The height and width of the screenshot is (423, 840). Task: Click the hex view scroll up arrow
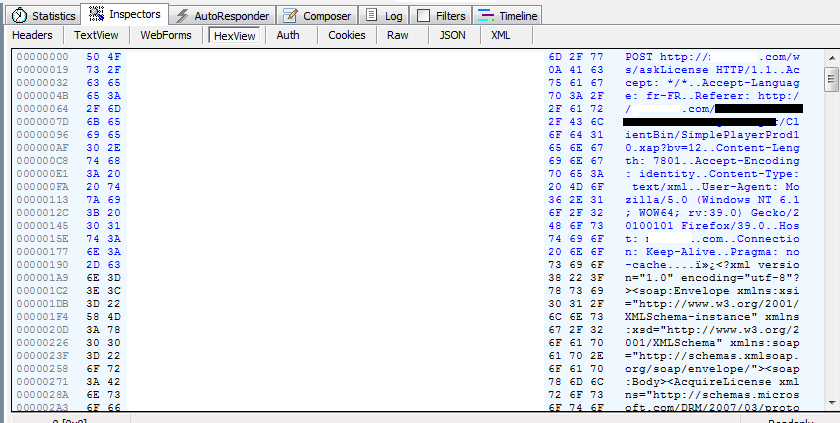[x=831, y=58]
